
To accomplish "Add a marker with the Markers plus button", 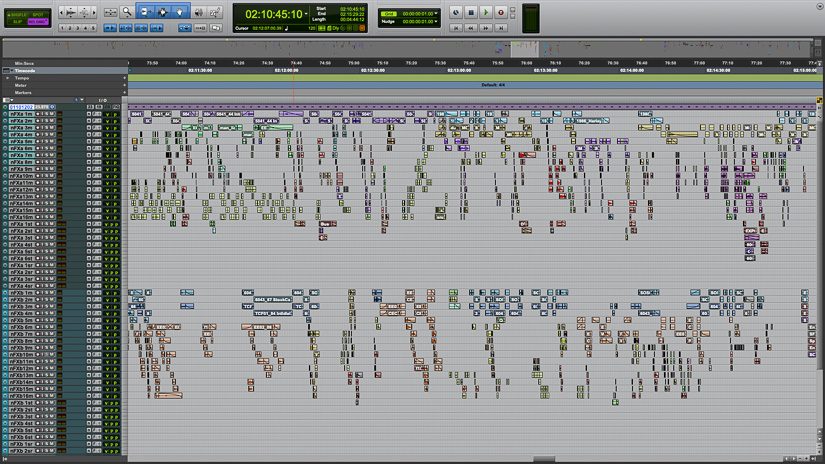I will click(124, 92).
